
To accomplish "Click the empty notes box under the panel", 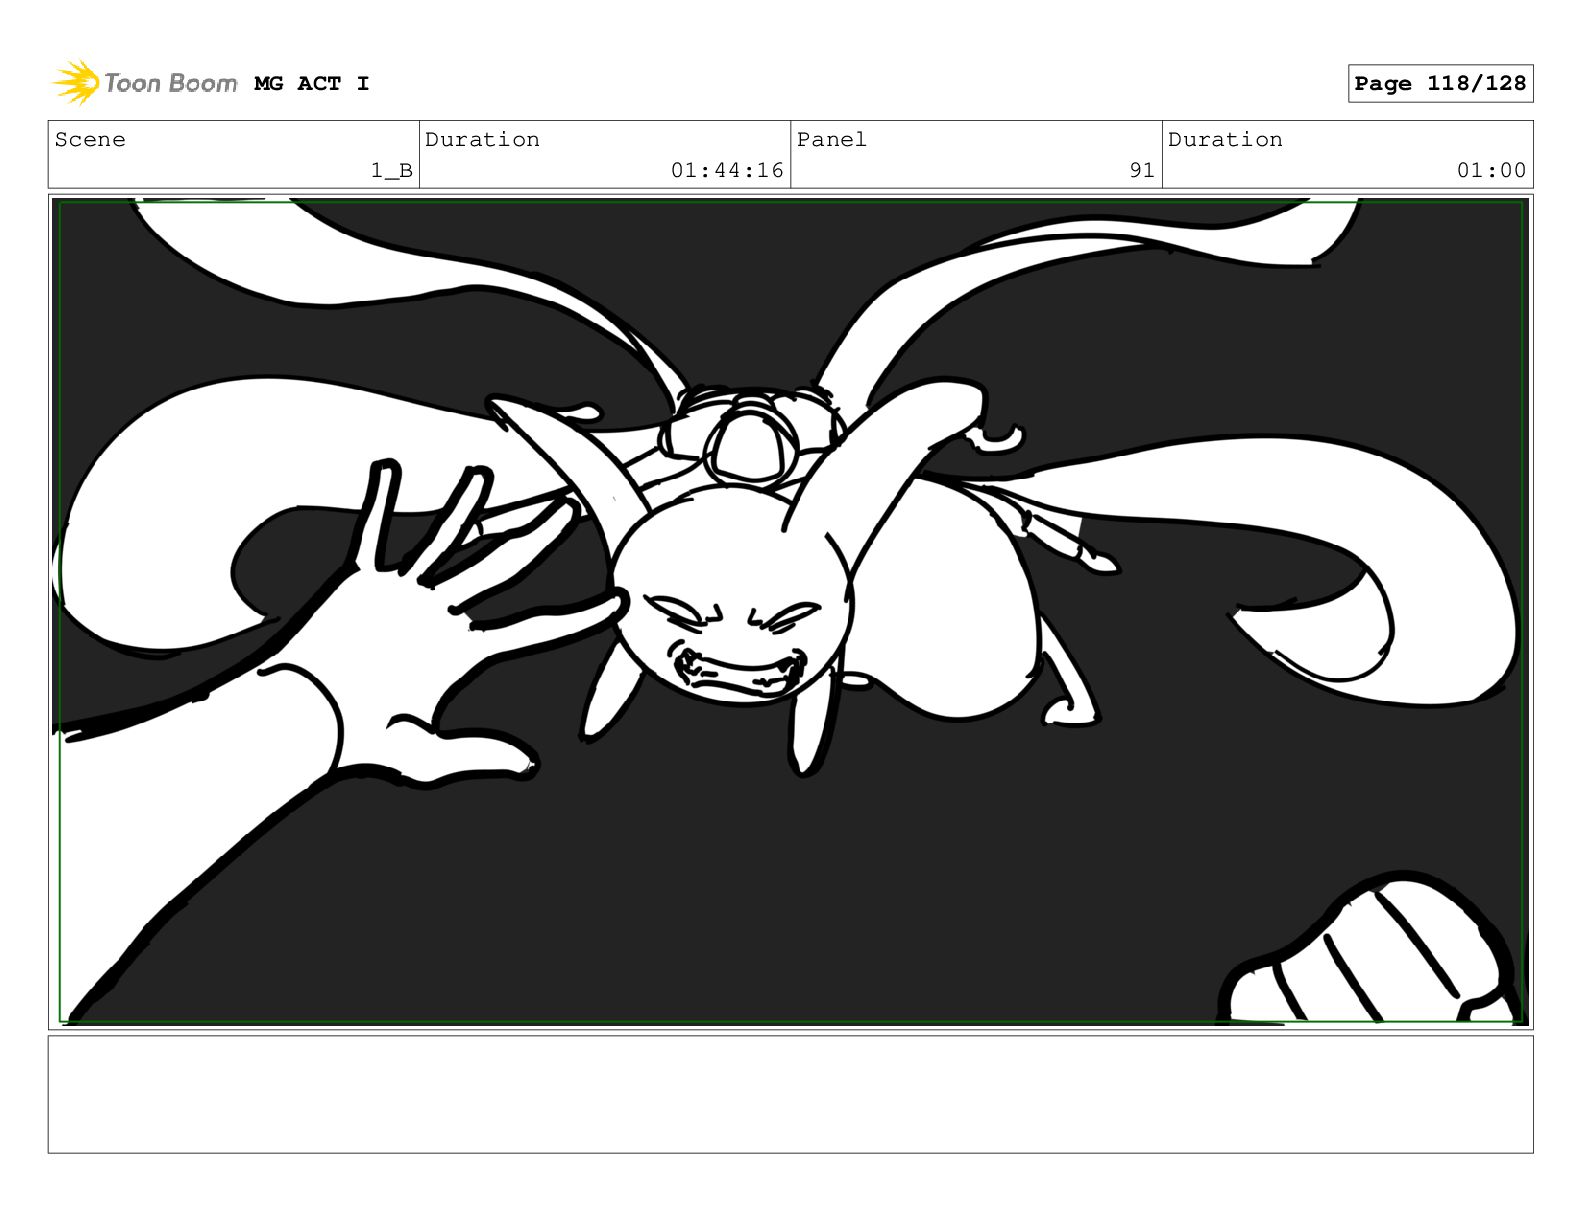I will click(x=791, y=1094).
